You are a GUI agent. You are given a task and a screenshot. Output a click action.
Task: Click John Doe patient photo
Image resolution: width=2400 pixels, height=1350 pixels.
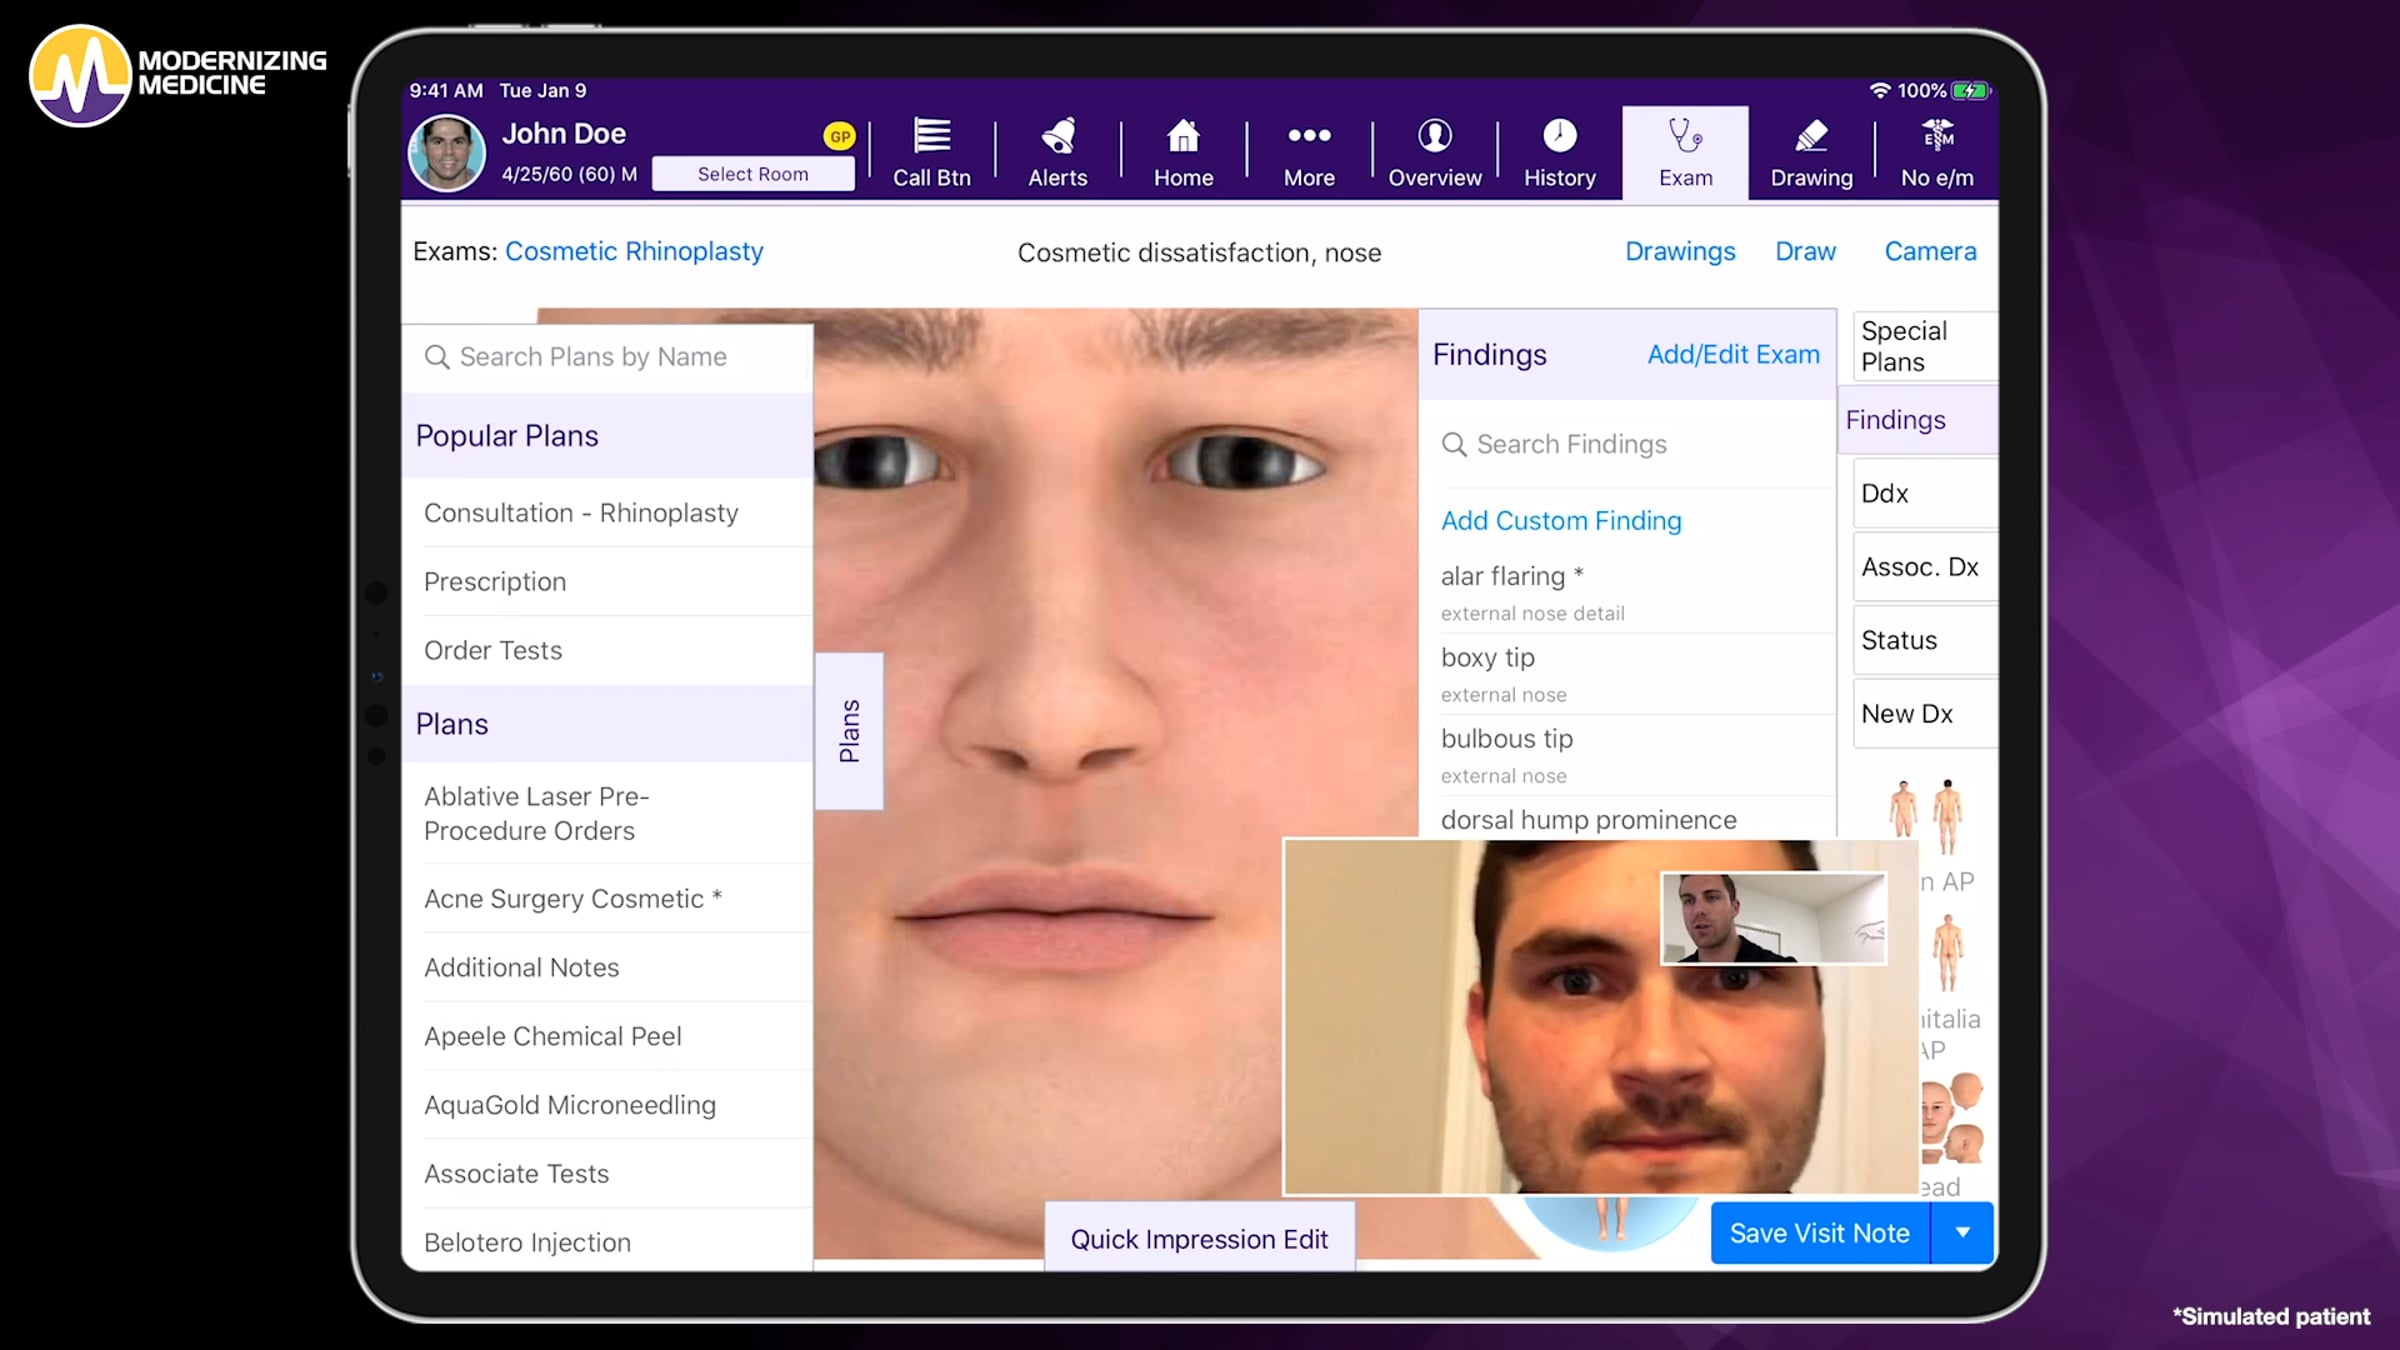pos(447,153)
